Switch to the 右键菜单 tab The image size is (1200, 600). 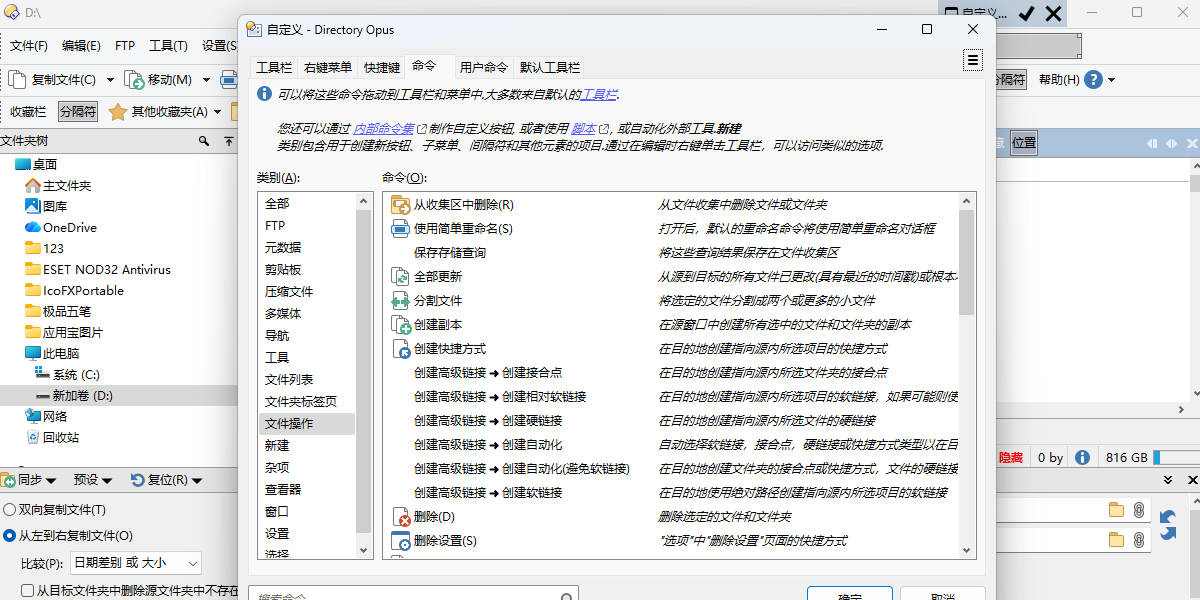(x=328, y=67)
